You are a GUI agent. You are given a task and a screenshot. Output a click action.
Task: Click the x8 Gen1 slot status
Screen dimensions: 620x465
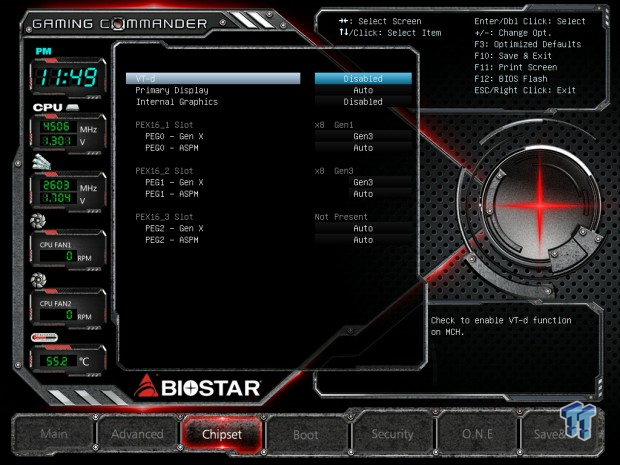[334, 125]
